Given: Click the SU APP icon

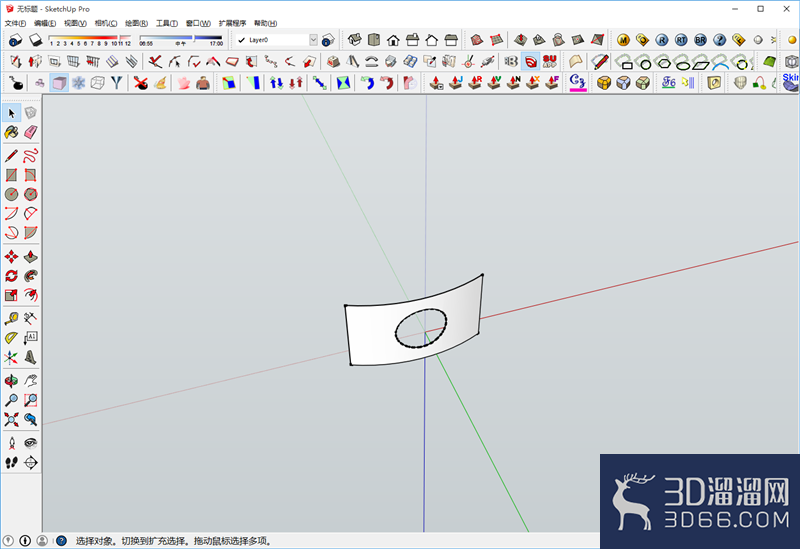Looking at the screenshot, I should pos(549,62).
